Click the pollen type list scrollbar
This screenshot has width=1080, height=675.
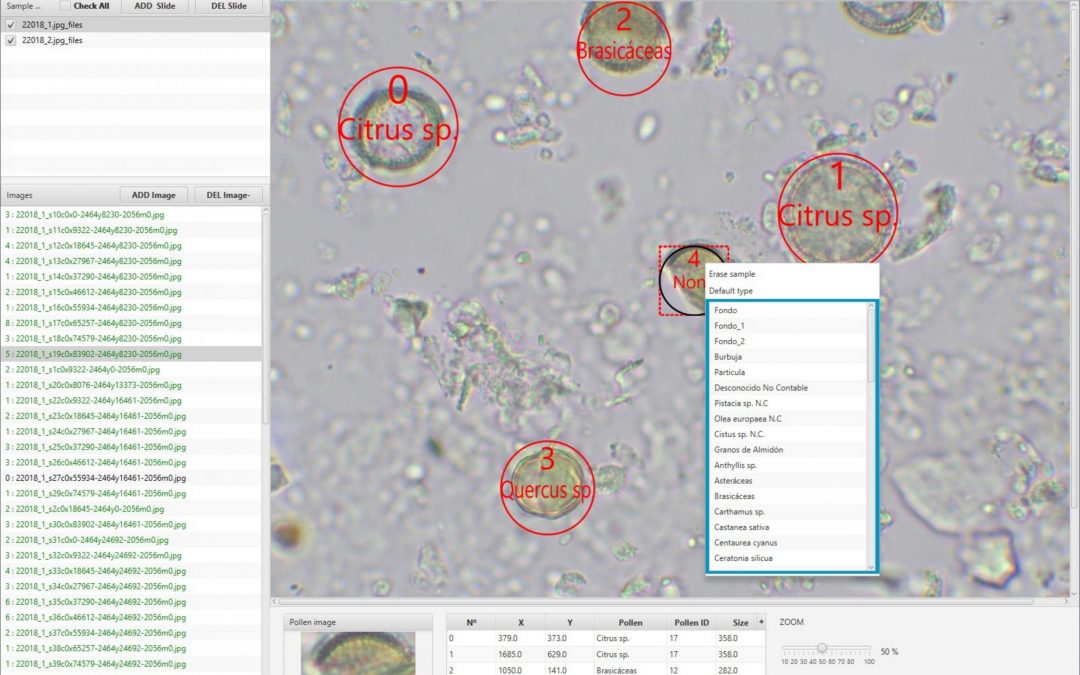pos(871,345)
